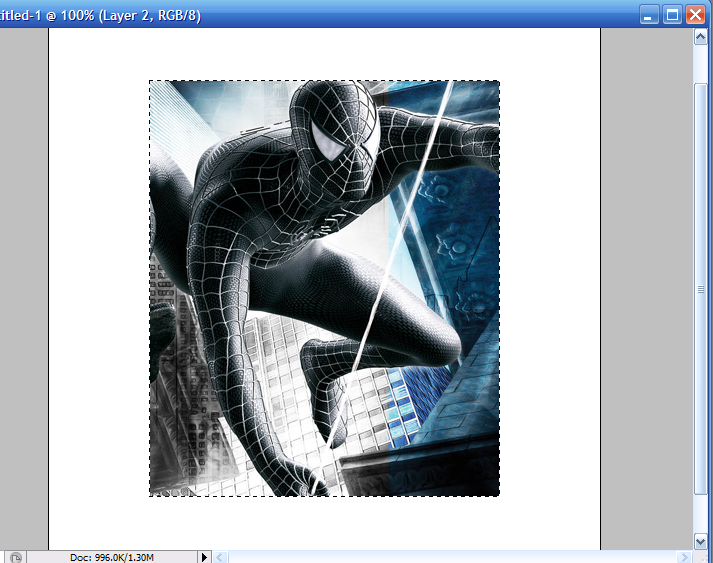Click the document title bar text

[x=100, y=15]
